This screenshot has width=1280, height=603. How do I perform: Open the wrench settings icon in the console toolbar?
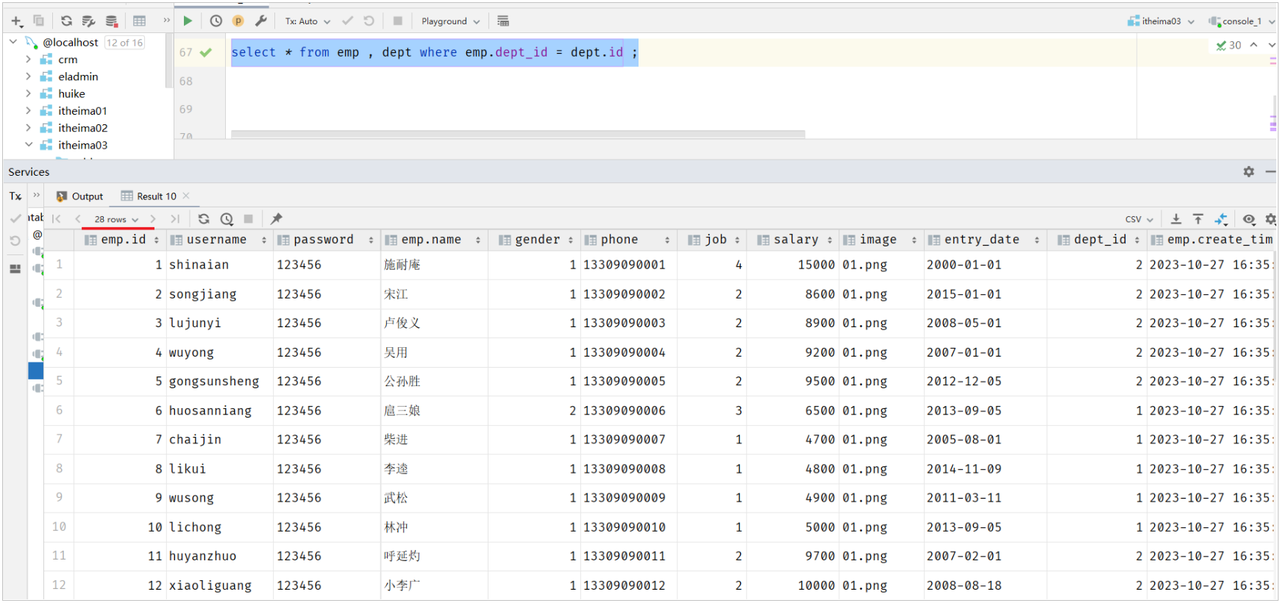click(x=261, y=21)
